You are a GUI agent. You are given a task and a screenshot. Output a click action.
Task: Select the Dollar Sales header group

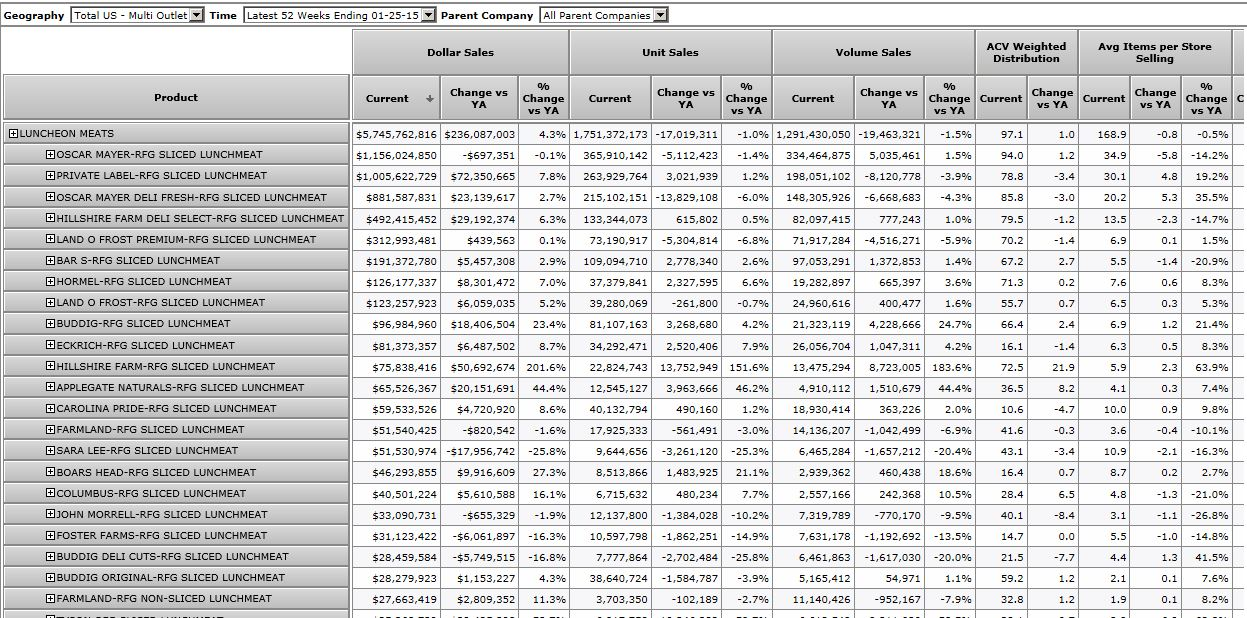pyautogui.click(x=460, y=52)
